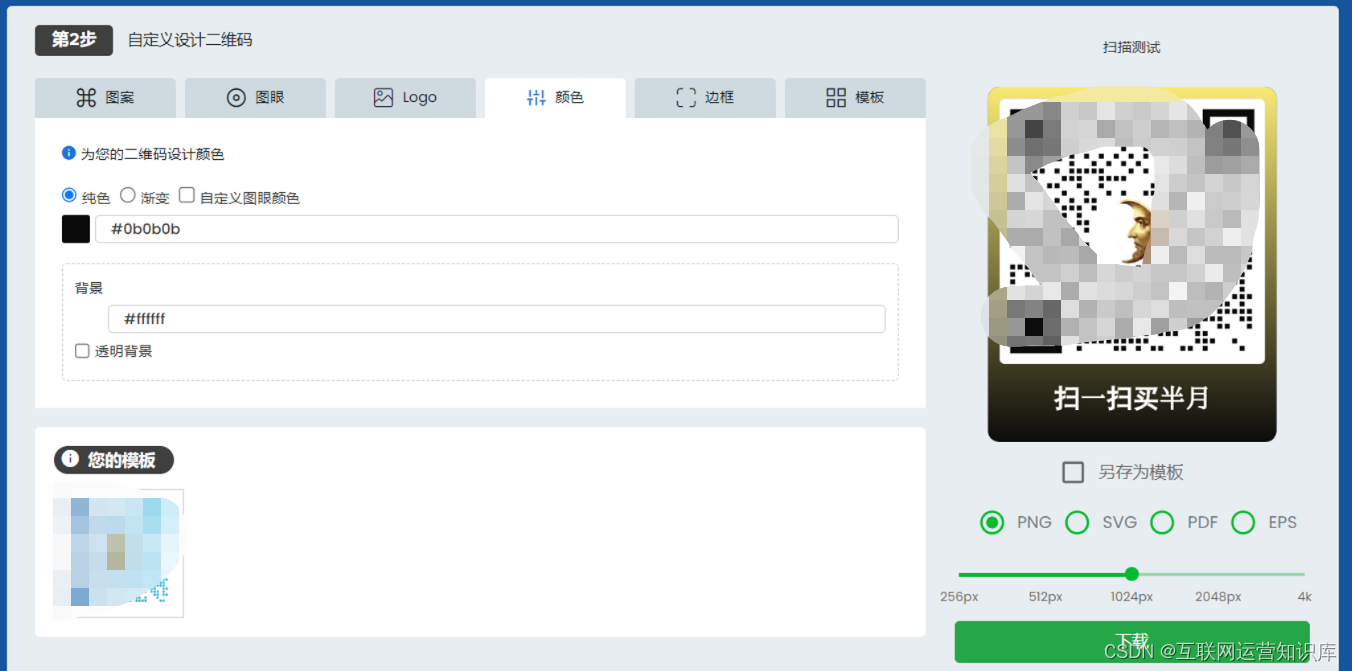1352x671 pixels.
Task: Tick the 透明背景 transparent background checkbox
Action: (82, 351)
